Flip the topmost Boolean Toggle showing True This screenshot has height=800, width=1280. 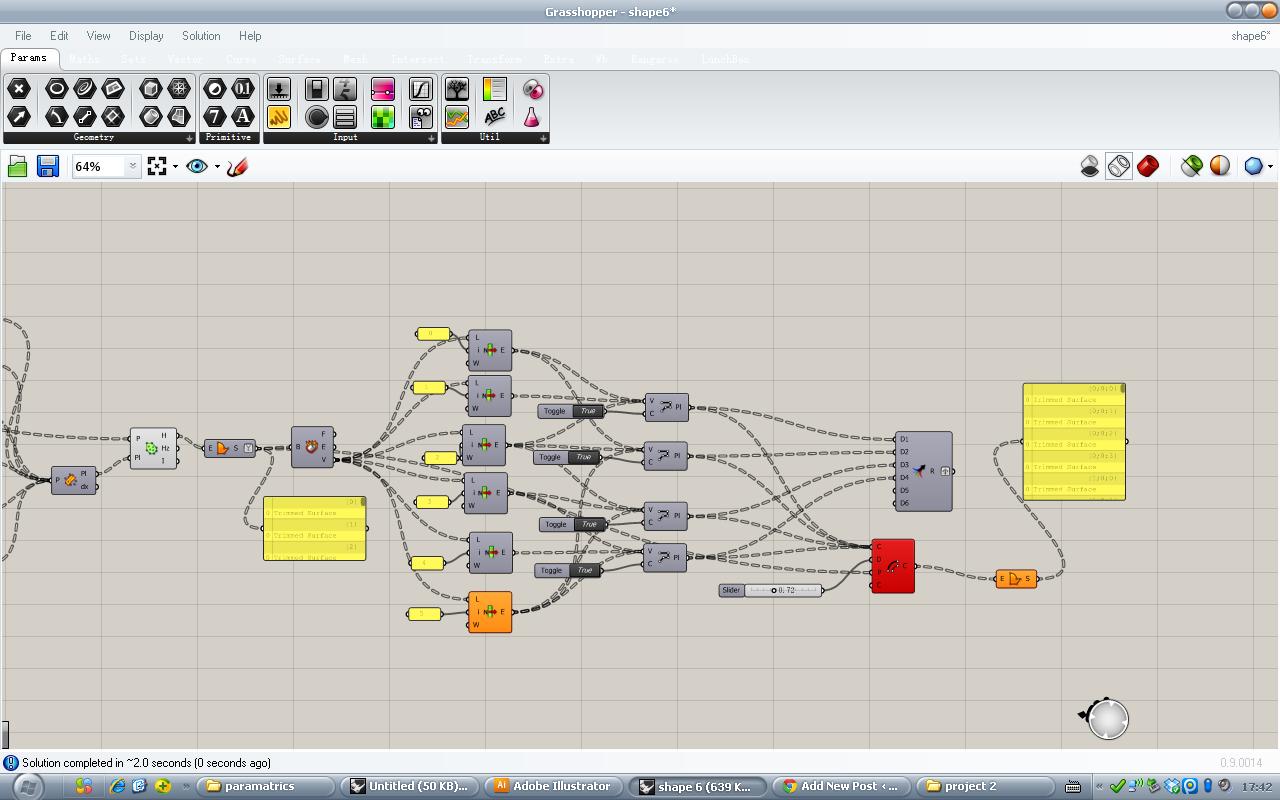pos(587,411)
